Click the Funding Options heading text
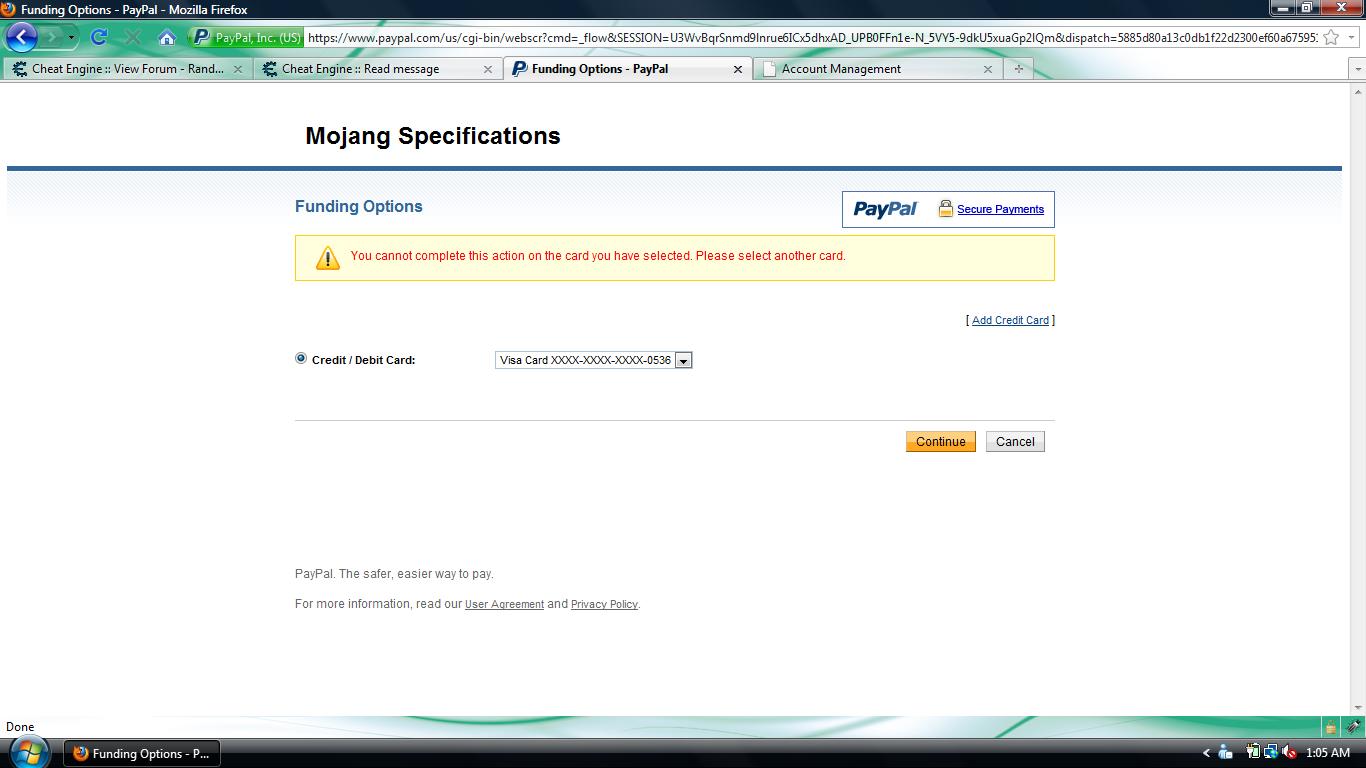The width and height of the screenshot is (1366, 768). point(359,206)
